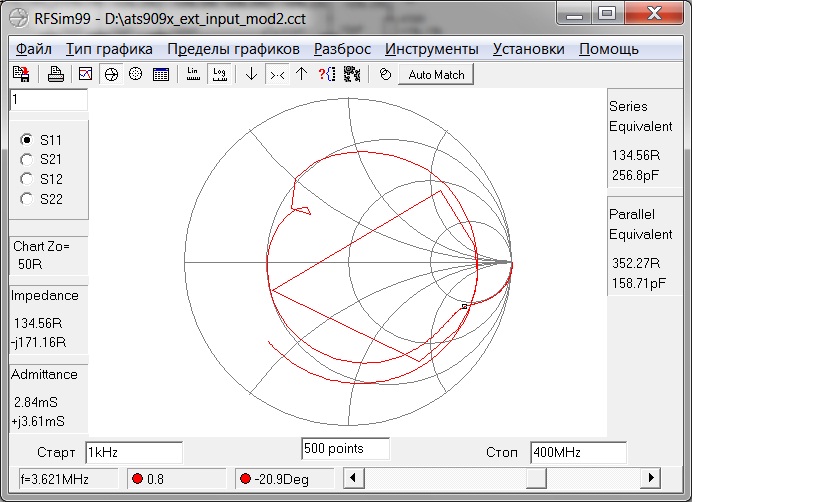Click the small circle icon beside Auto Match

coord(385,74)
